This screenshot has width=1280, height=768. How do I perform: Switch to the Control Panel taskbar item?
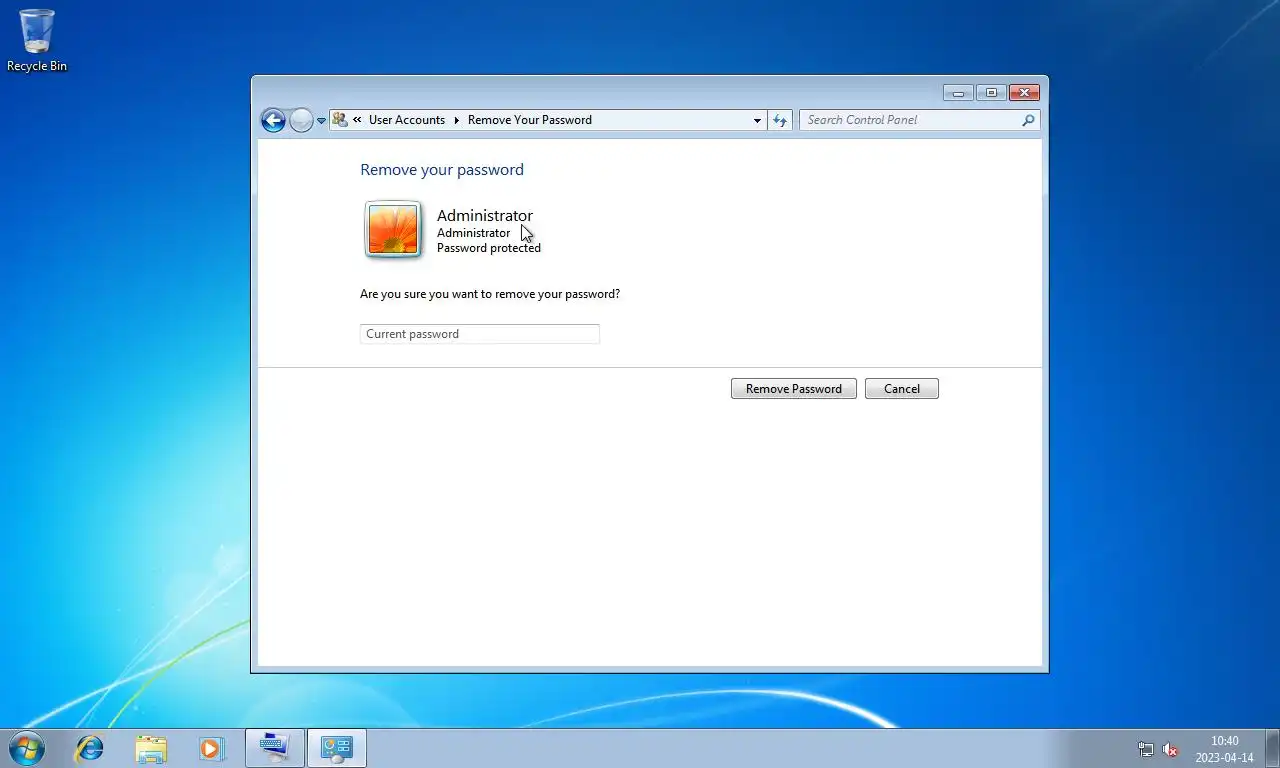pyautogui.click(x=337, y=748)
